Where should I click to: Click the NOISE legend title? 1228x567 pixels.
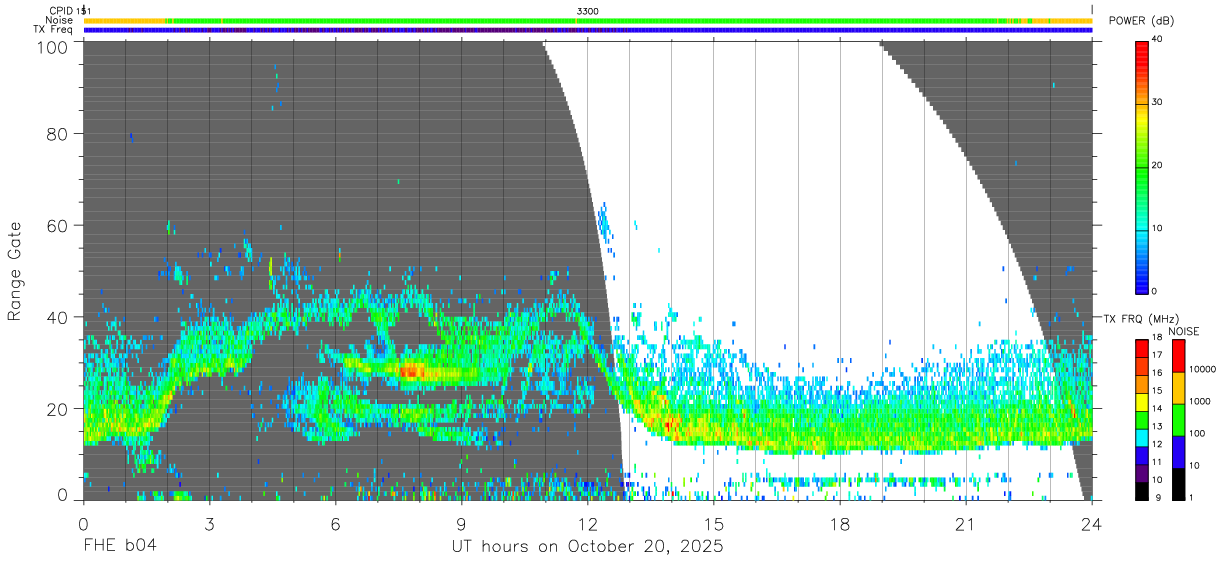click(1184, 331)
